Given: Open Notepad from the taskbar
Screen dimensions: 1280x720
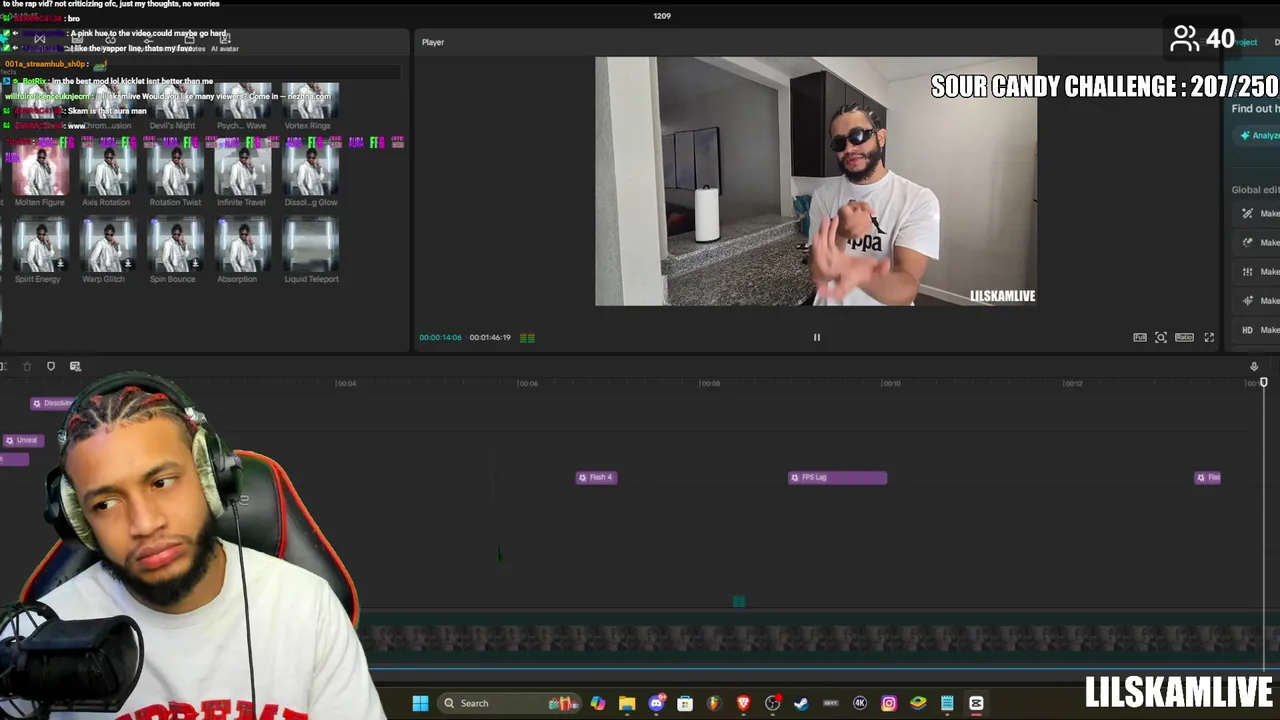Looking at the screenshot, I should pyautogui.click(x=947, y=703).
